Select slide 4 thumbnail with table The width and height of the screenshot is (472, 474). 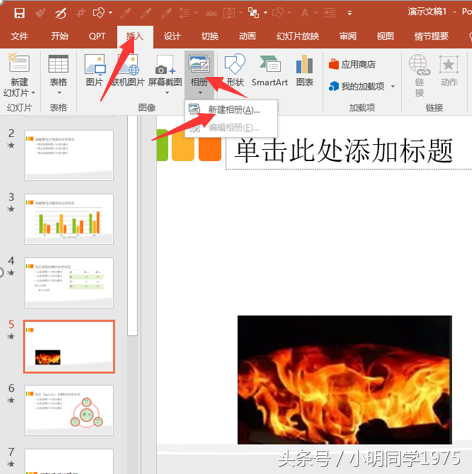pos(69,283)
